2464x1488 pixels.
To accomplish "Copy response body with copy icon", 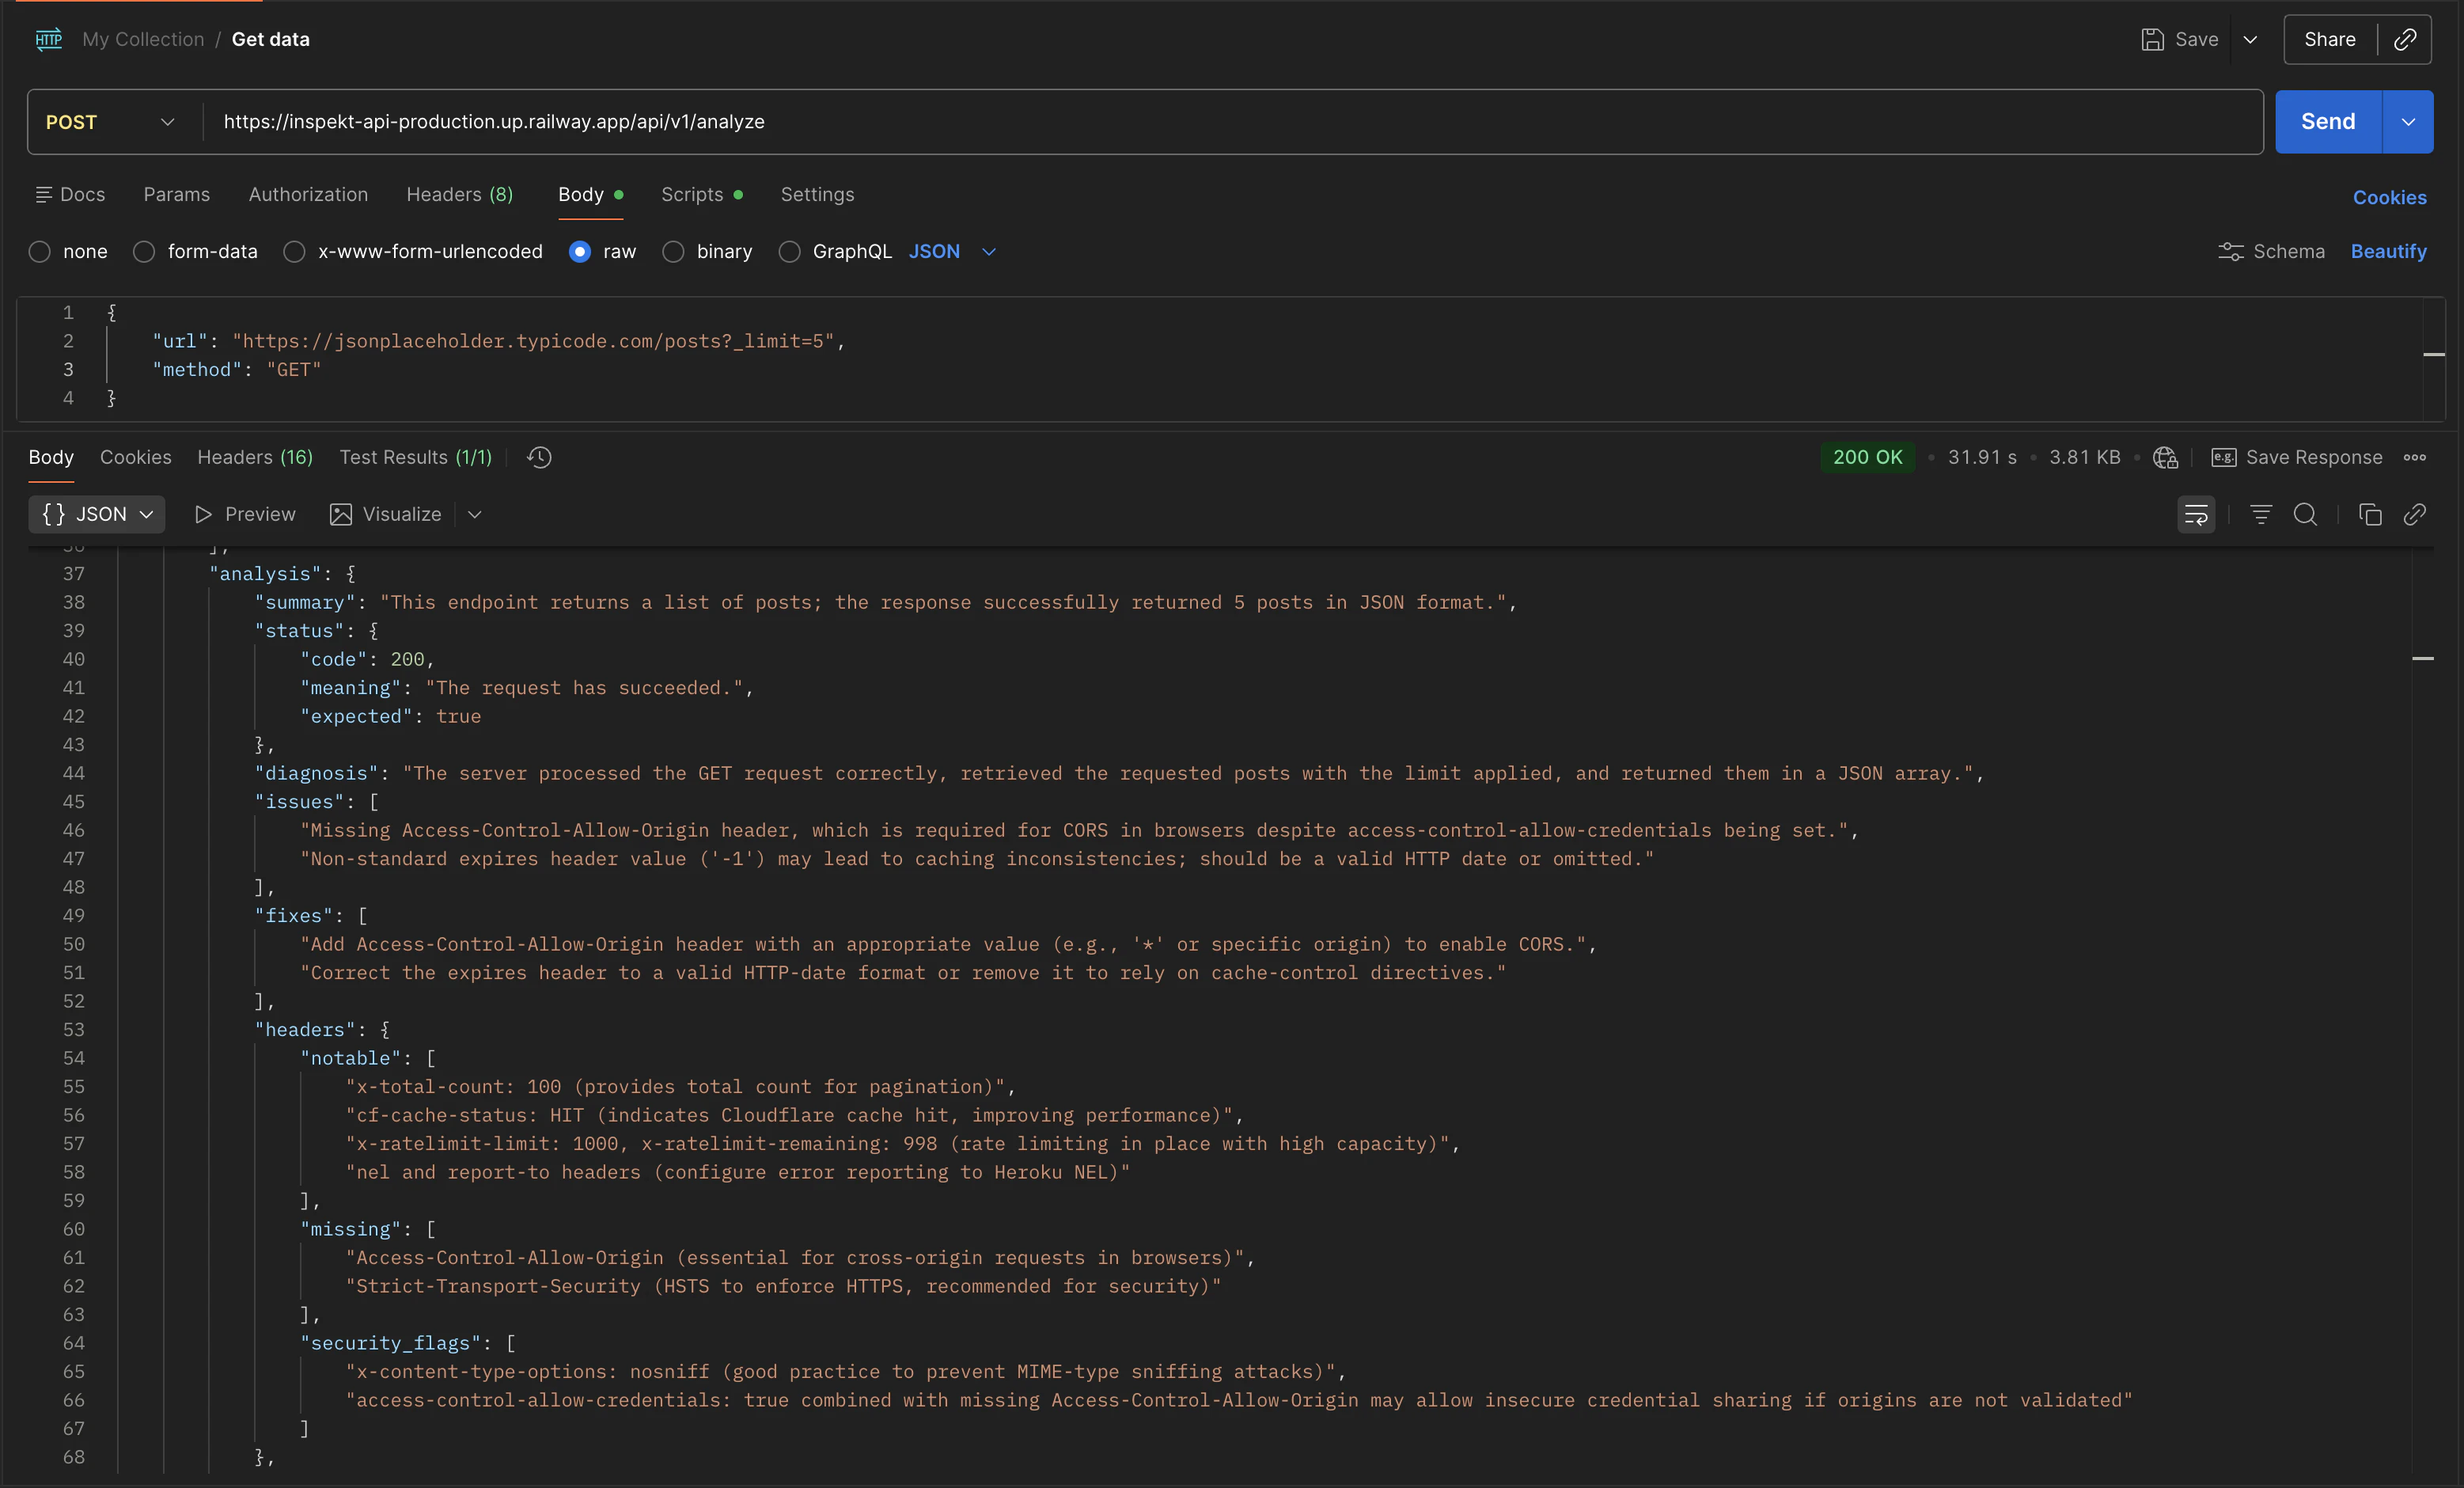I will click(x=2369, y=514).
